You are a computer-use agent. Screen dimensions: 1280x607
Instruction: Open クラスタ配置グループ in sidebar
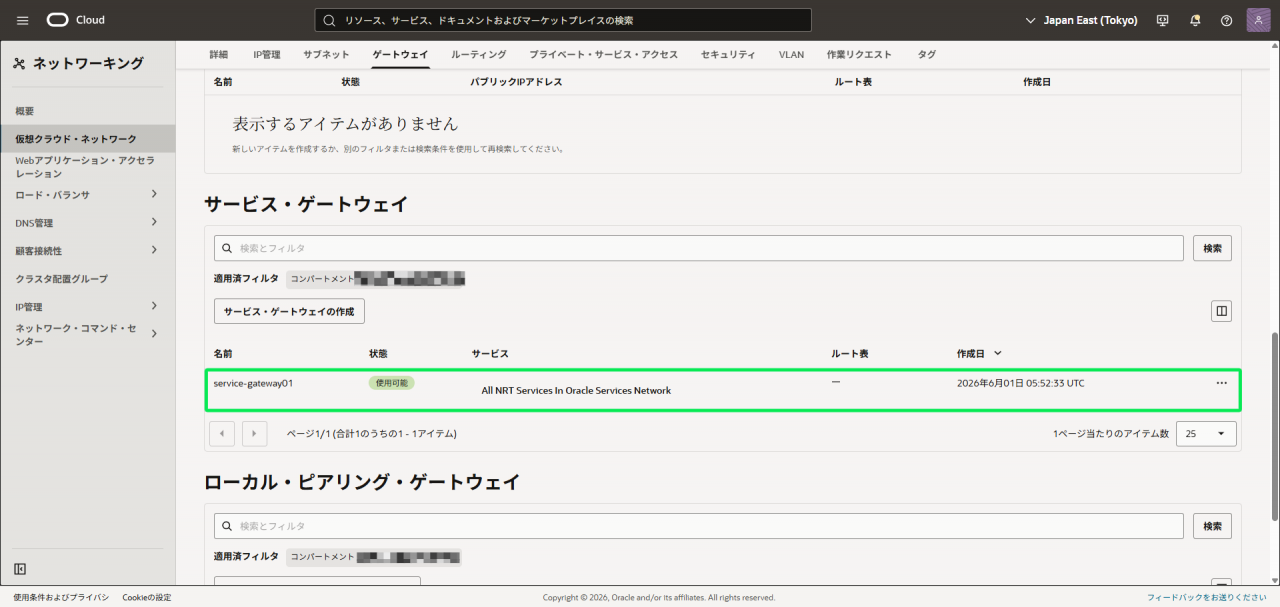tap(62, 279)
